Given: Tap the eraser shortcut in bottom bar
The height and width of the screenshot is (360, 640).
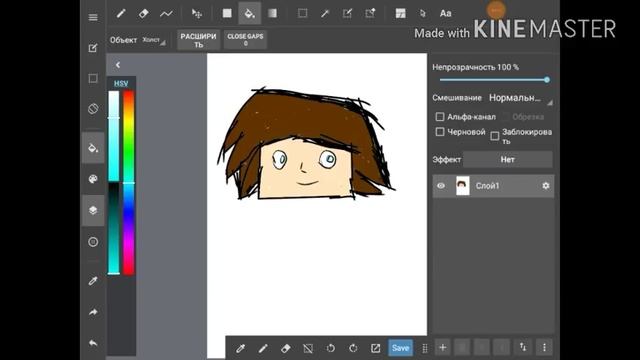Looking at the screenshot, I should coord(285,348).
